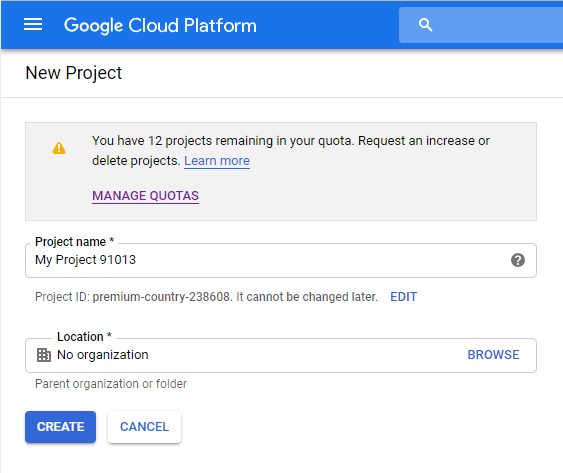Click the Project name text field

pos(281,260)
